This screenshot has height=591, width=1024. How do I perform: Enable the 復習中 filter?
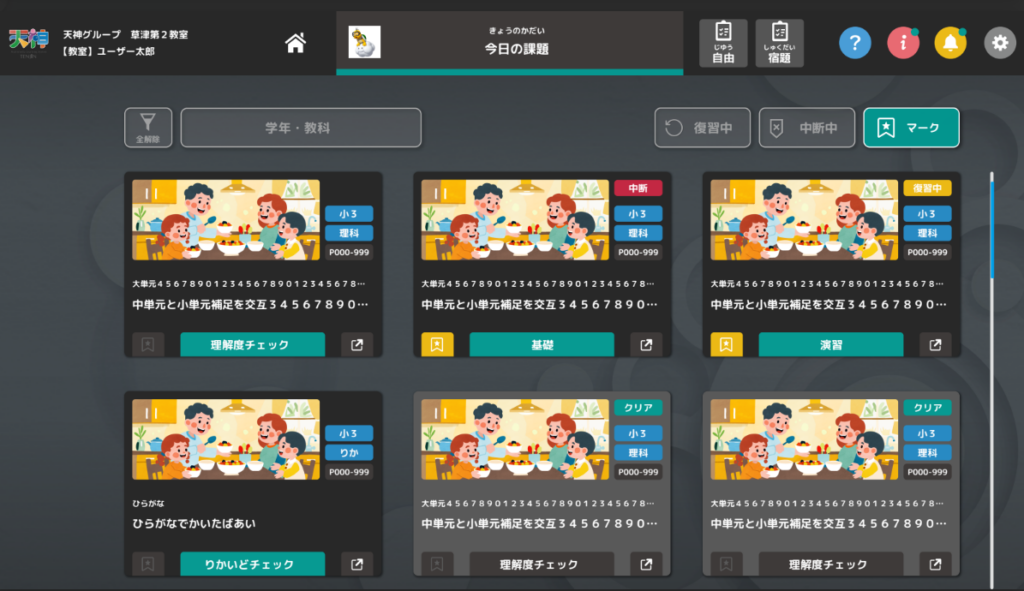[700, 127]
